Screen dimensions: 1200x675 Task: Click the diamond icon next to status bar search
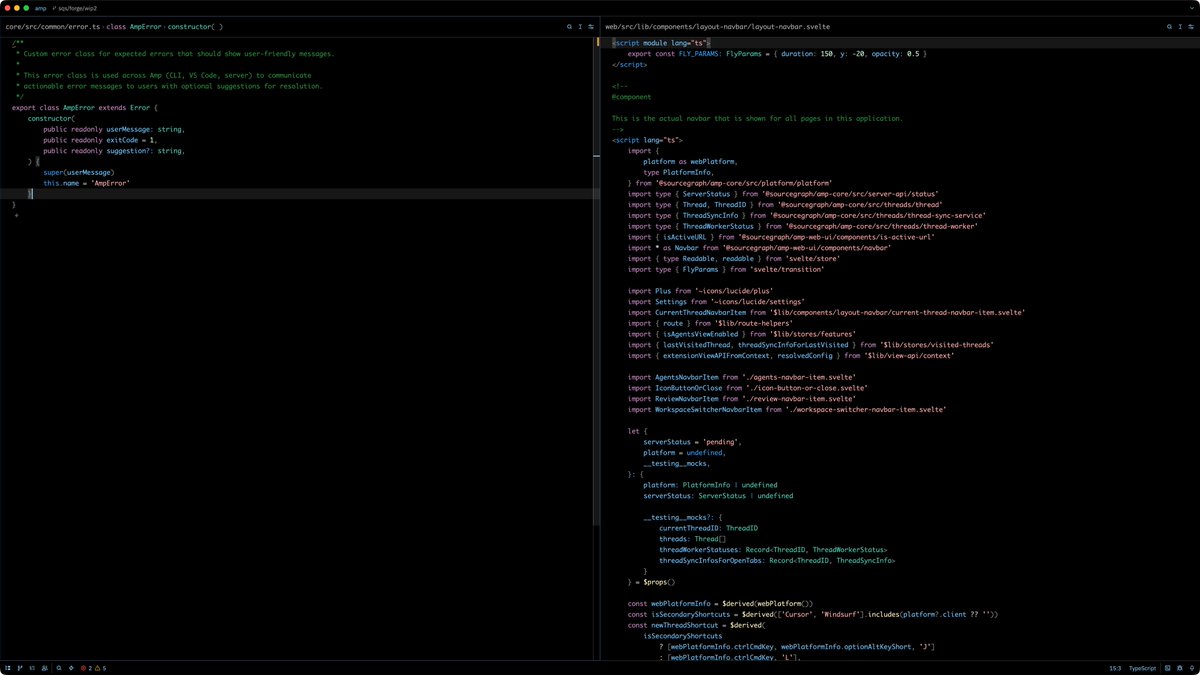click(x=71, y=668)
